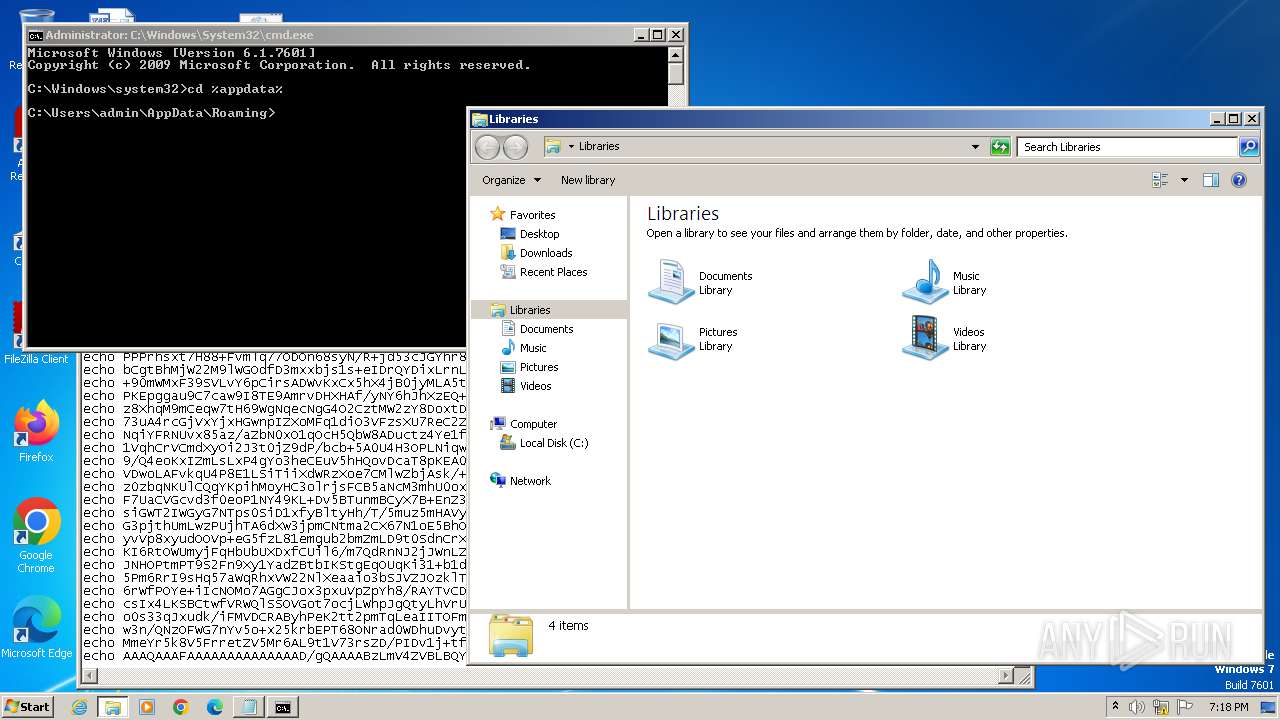Click the Edge icon in taskbar
The height and width of the screenshot is (720, 1280).
coord(215,707)
